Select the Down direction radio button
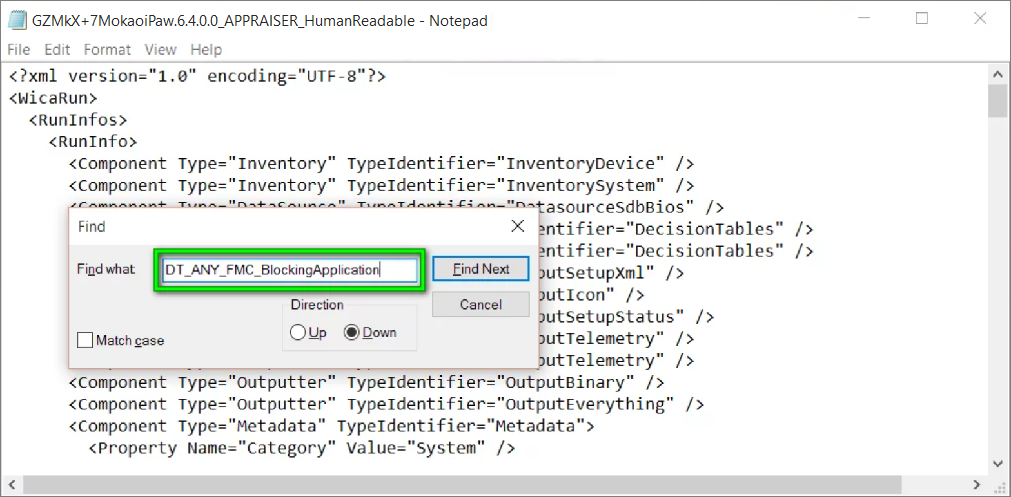 point(353,333)
